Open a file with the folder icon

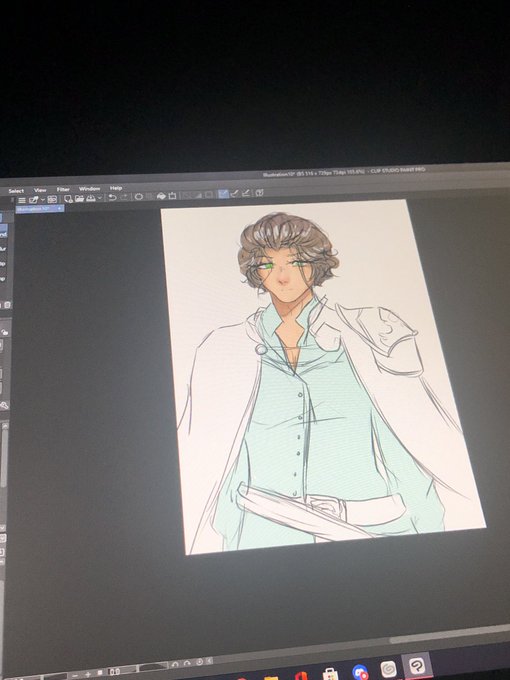[79, 198]
